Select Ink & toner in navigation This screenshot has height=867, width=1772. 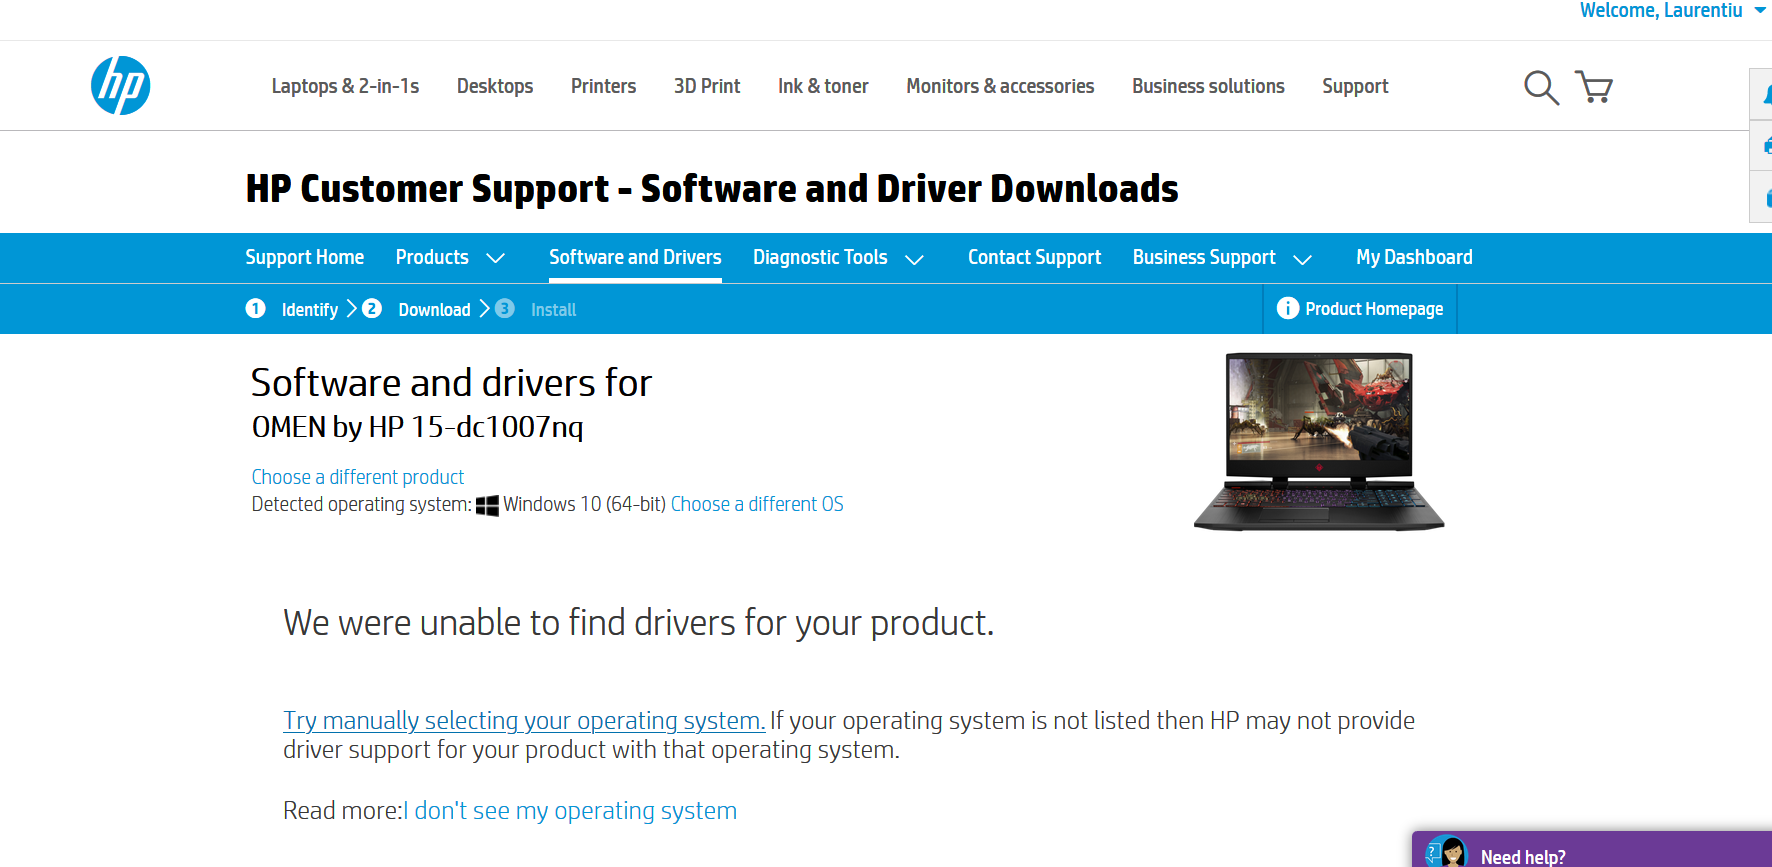[x=823, y=86]
